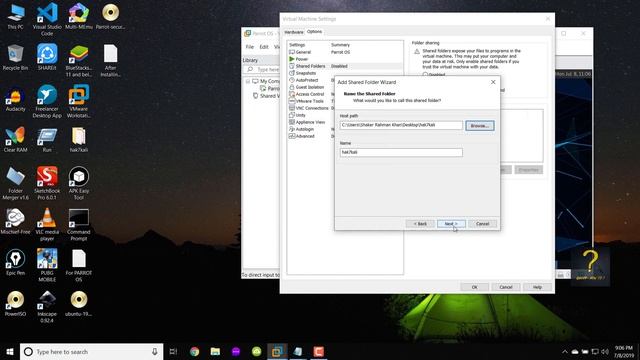Switch to the Hardware tab

(293, 32)
